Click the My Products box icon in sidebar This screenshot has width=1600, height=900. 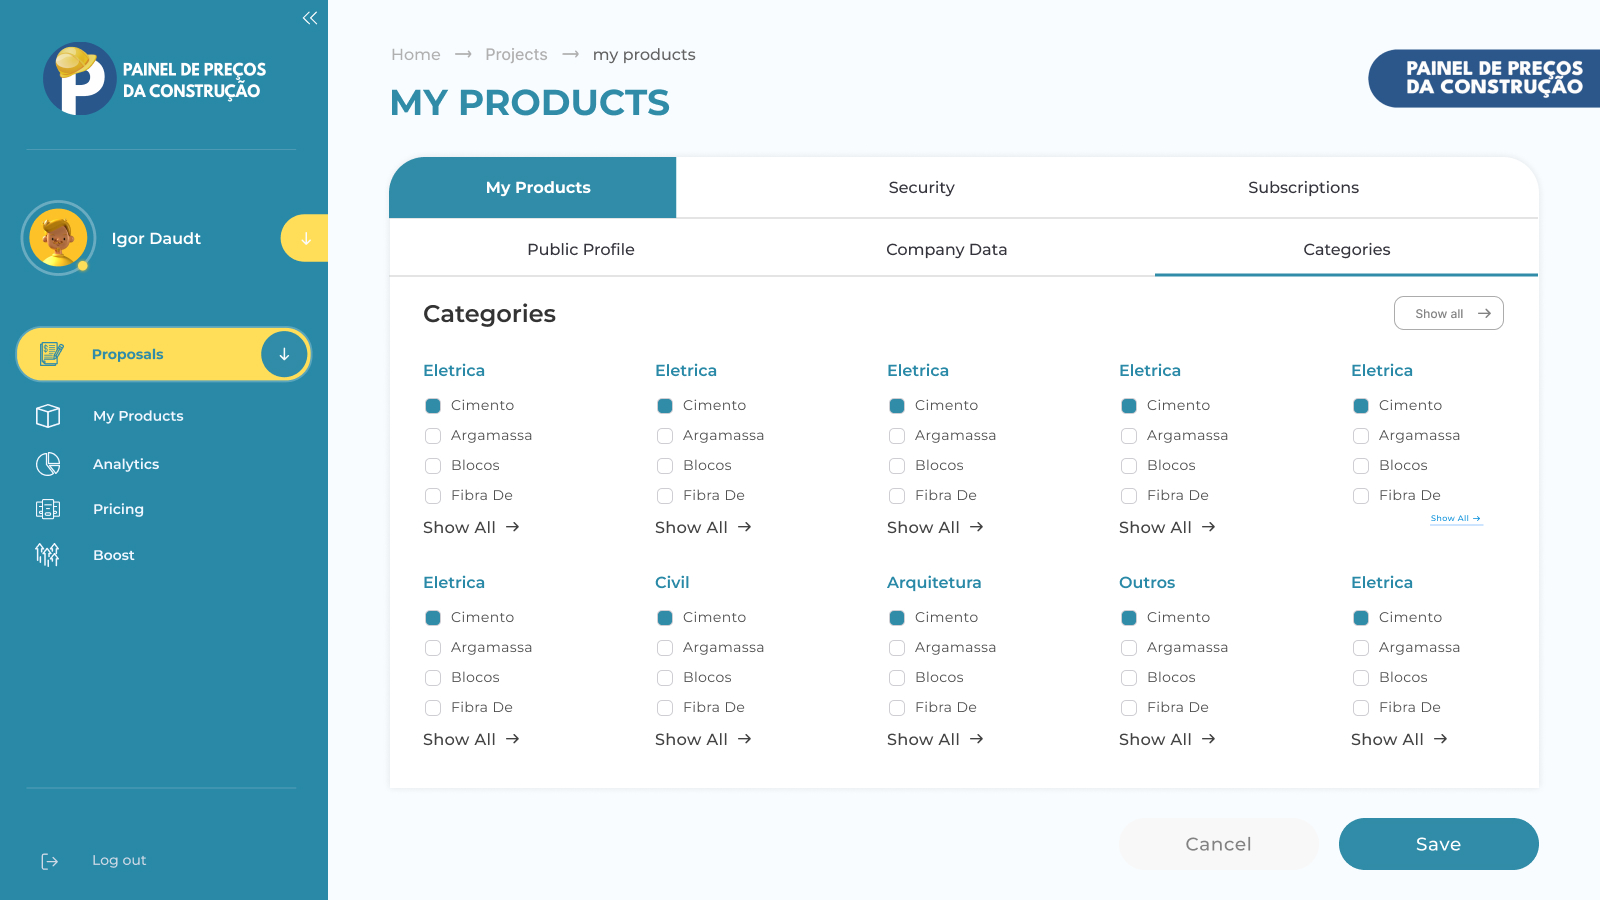tap(48, 416)
